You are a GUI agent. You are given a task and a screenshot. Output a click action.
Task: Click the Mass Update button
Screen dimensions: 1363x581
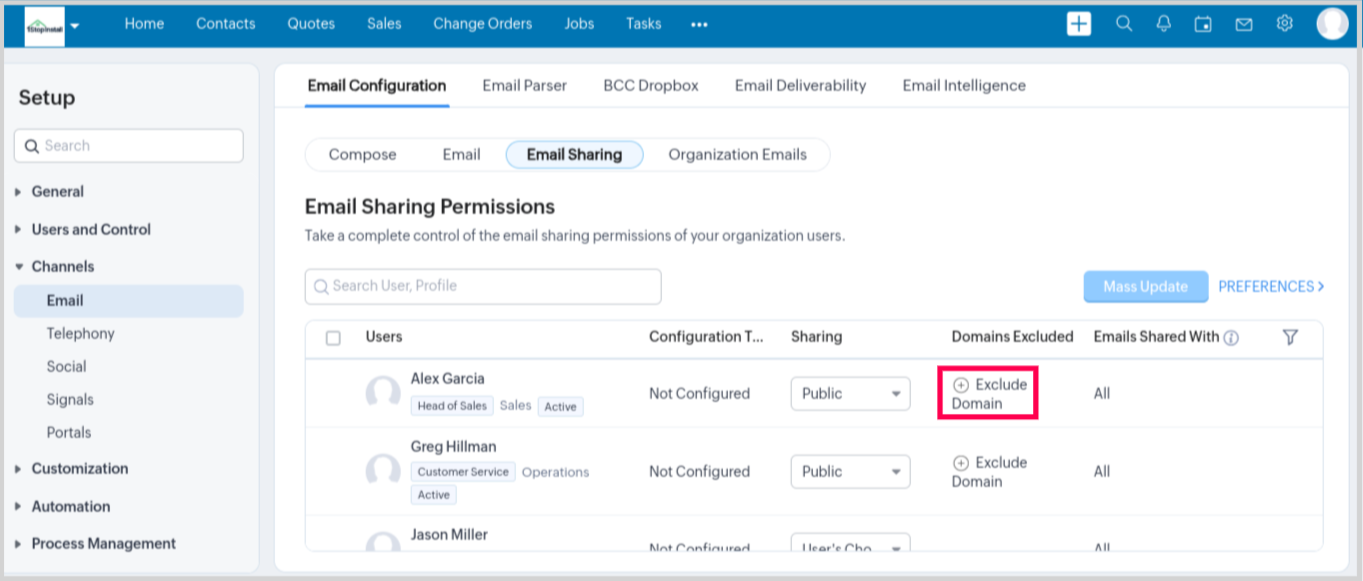click(x=1145, y=287)
